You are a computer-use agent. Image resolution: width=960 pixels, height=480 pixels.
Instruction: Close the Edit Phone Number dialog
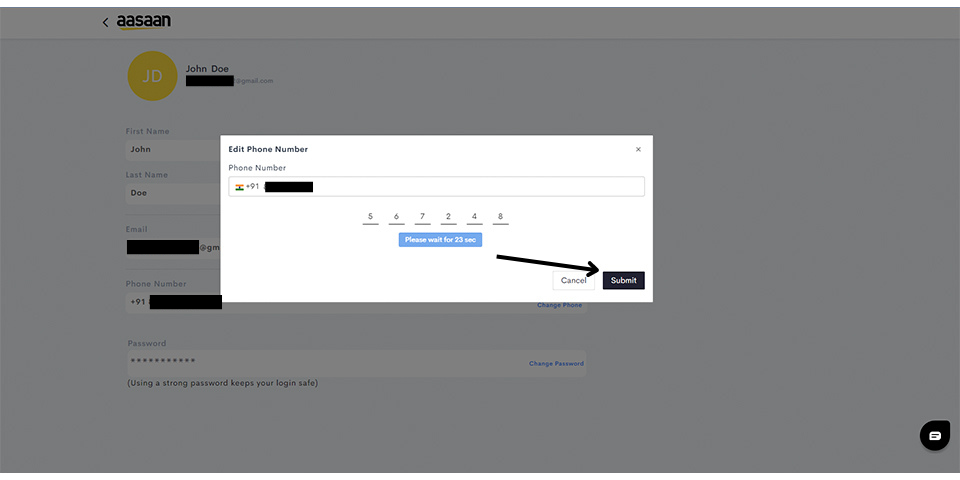(x=638, y=149)
